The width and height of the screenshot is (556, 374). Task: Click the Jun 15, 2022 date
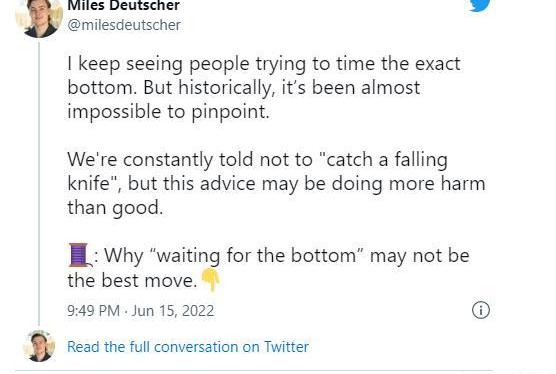173,311
